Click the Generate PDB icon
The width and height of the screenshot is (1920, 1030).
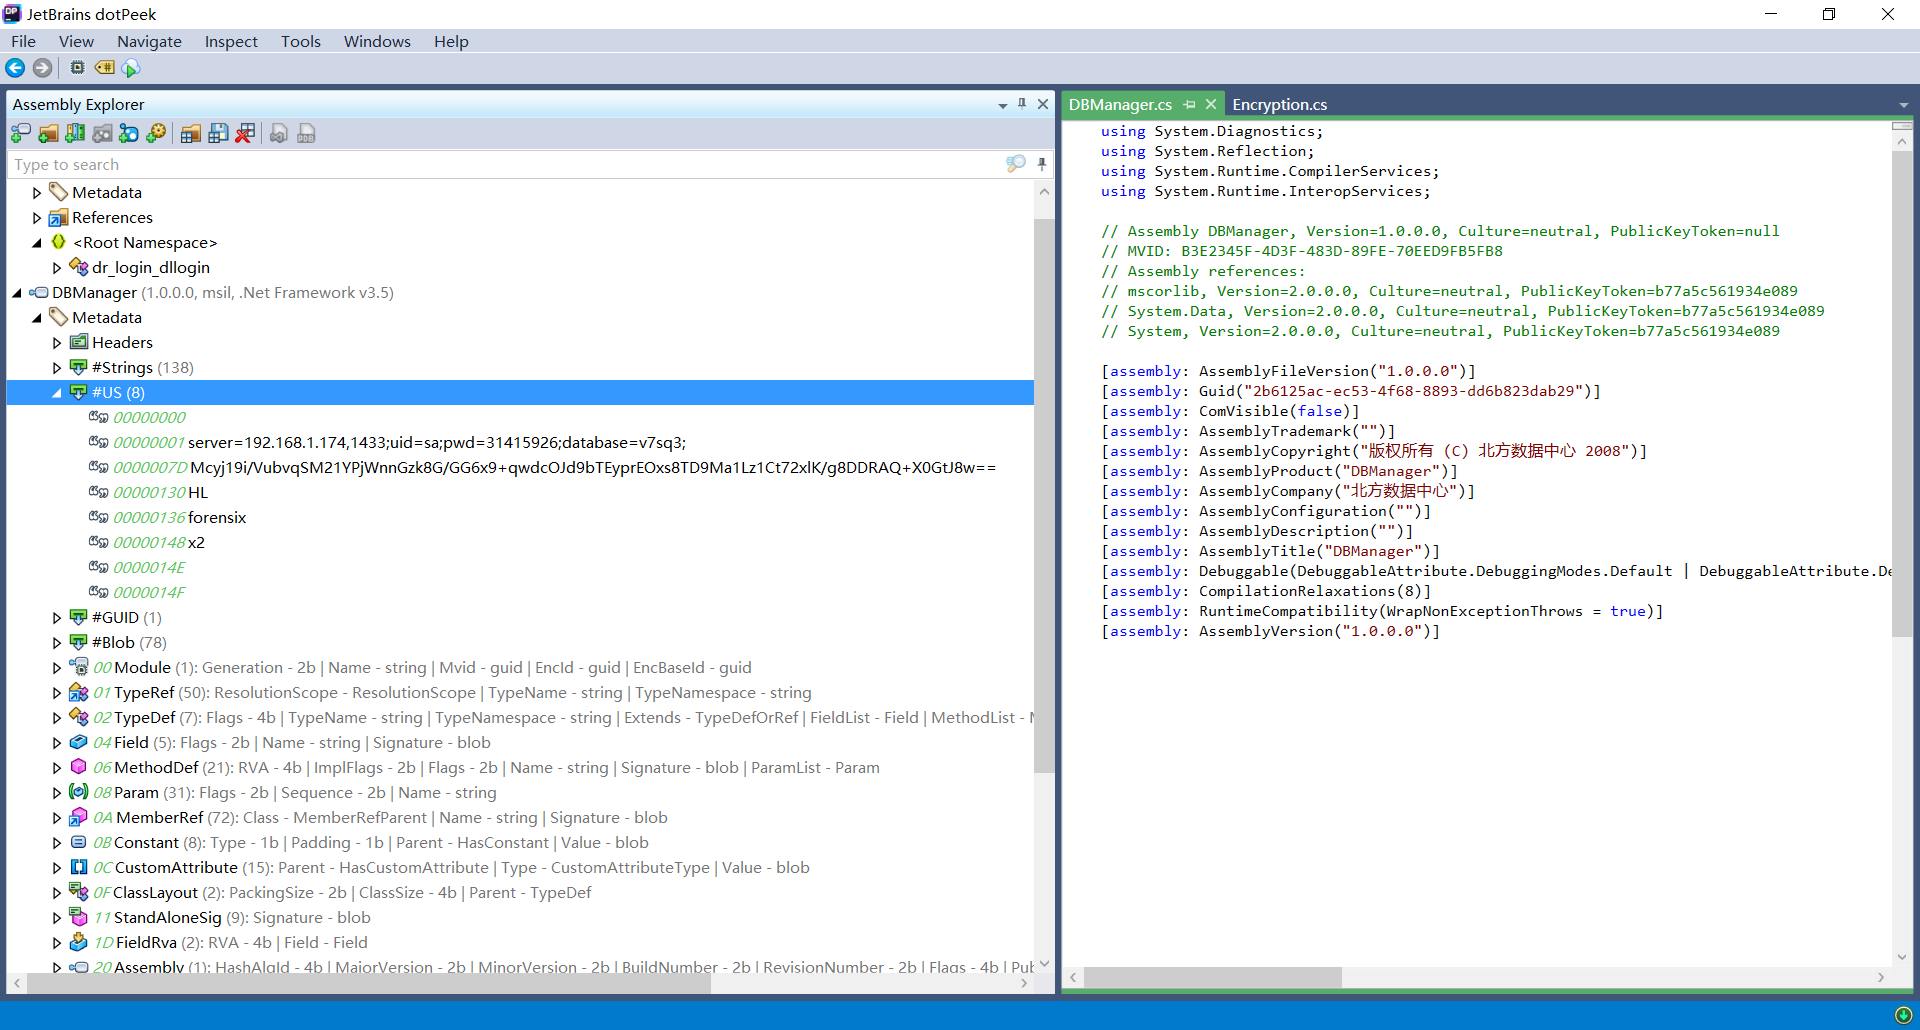[307, 134]
